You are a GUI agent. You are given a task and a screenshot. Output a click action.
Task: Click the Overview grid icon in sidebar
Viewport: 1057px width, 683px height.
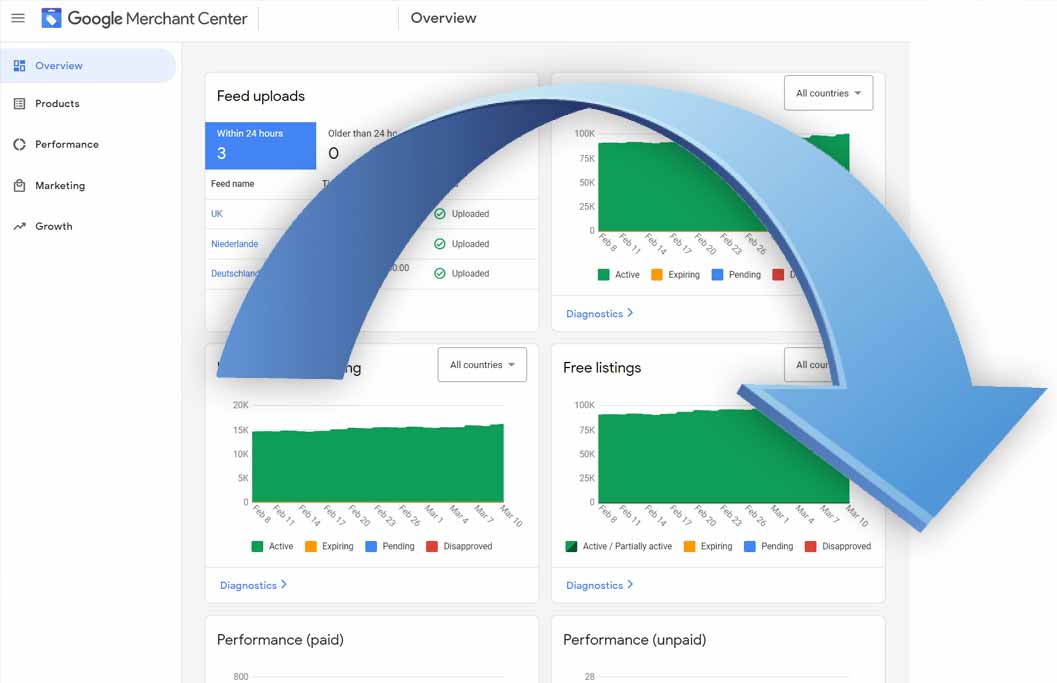click(x=19, y=66)
